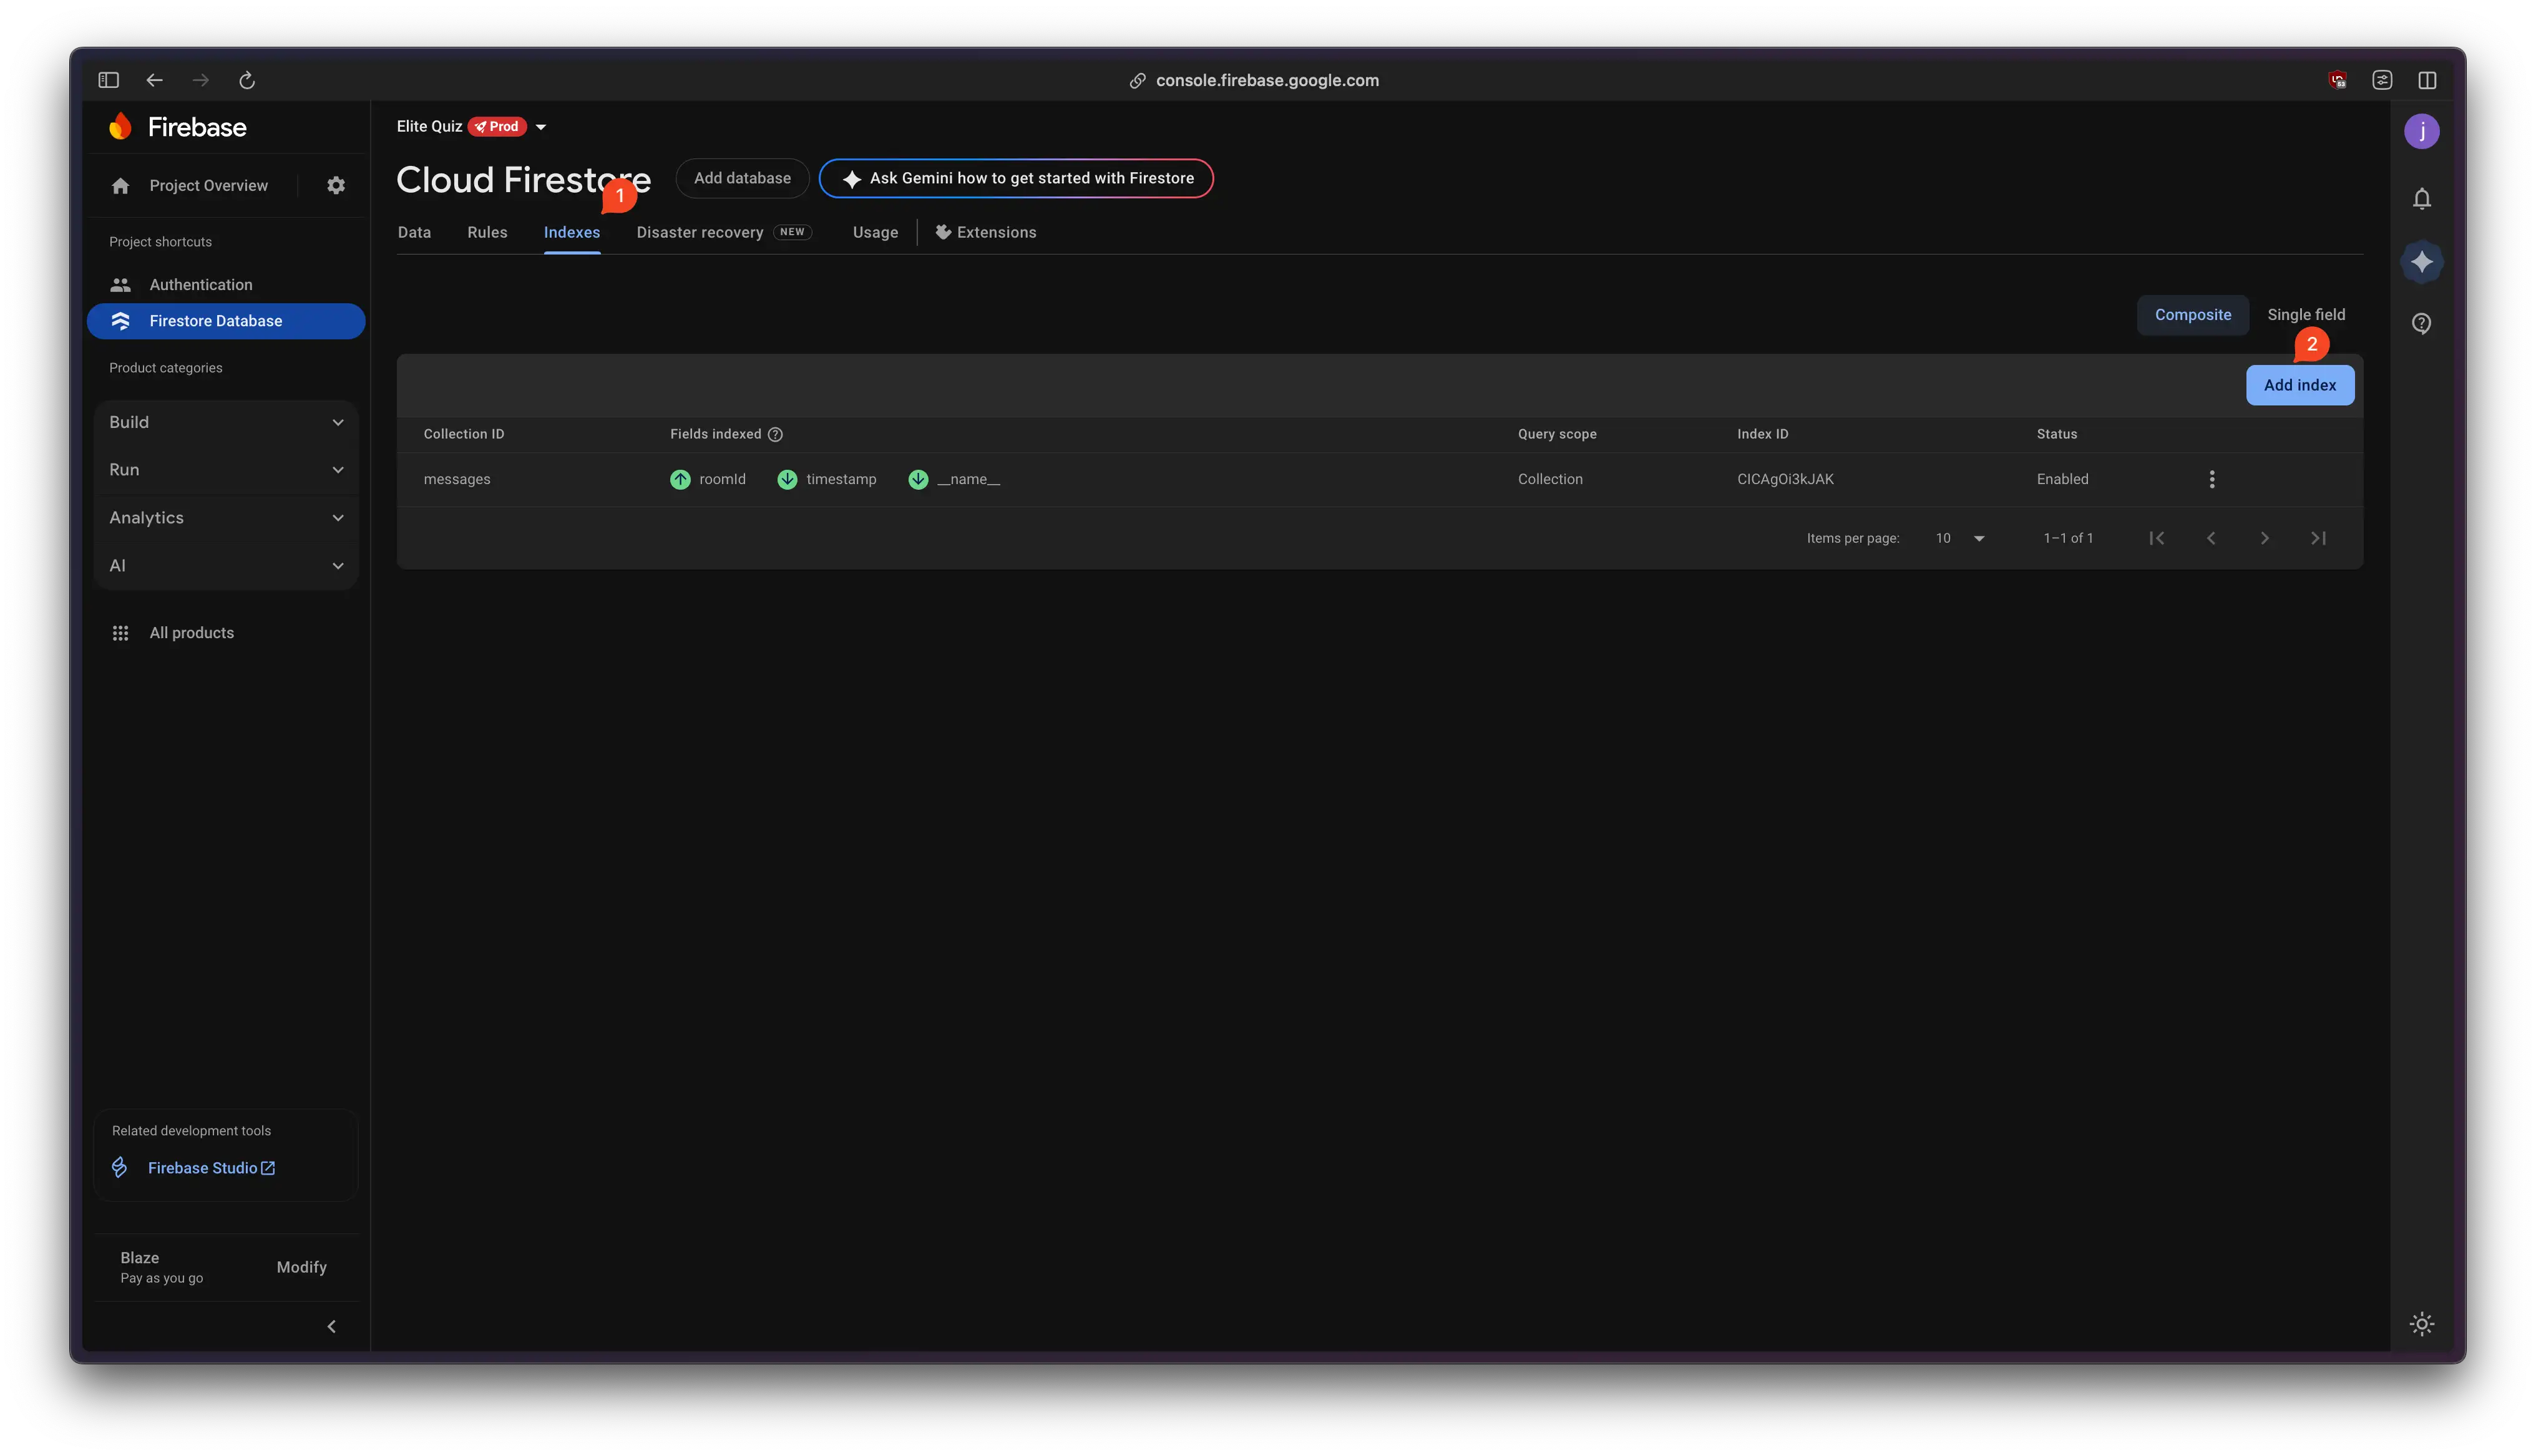The height and width of the screenshot is (1456, 2536).
Task: Click the __name__ descending arrow icon
Action: point(918,479)
